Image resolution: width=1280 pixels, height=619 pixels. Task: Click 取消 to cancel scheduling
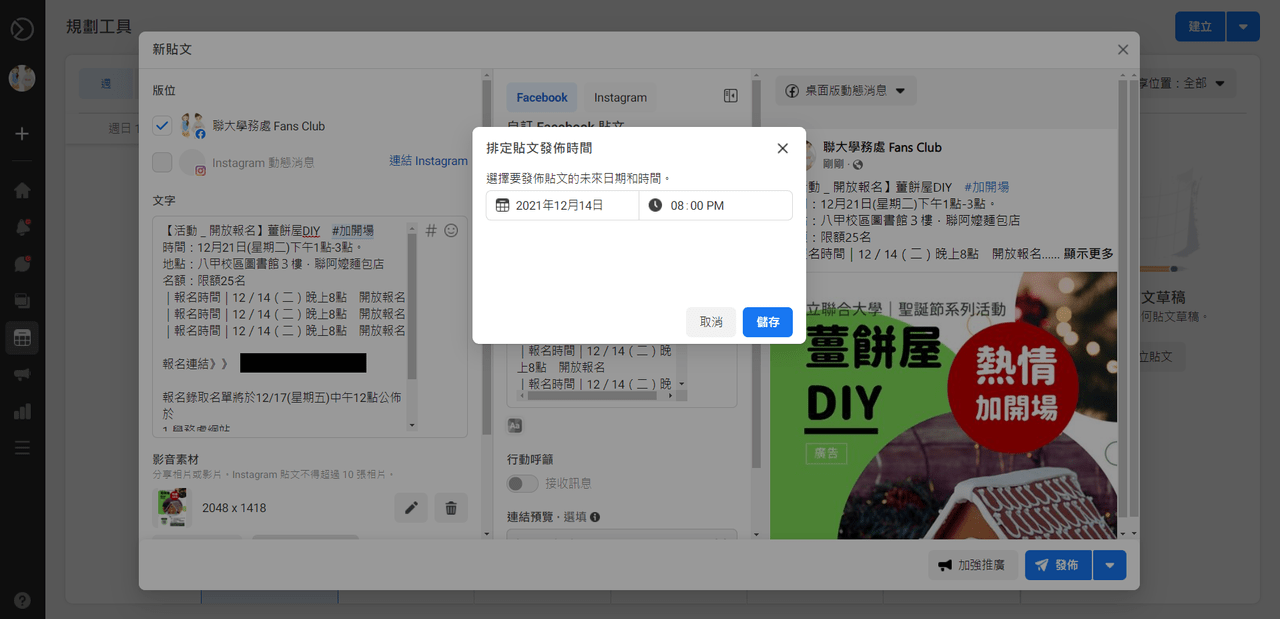(711, 322)
